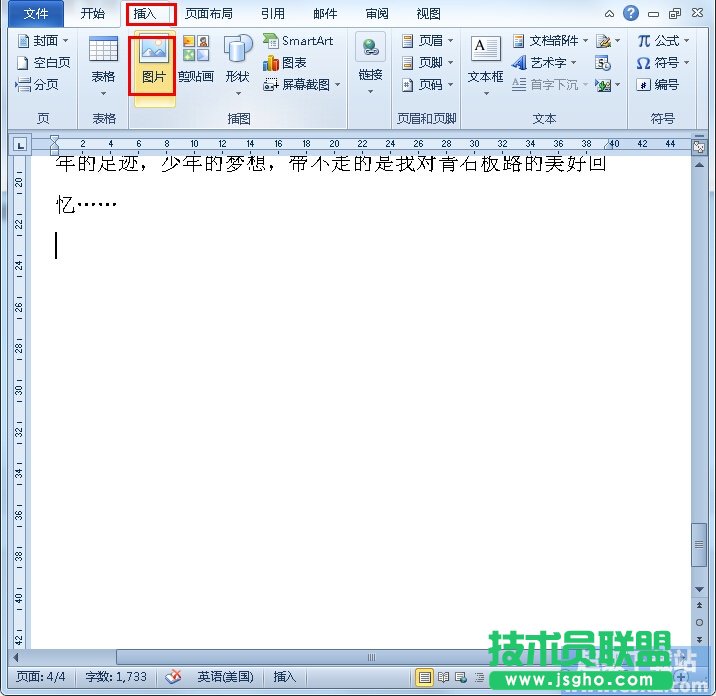Insert a 图表 chart
This screenshot has width=716, height=696.
click(284, 63)
